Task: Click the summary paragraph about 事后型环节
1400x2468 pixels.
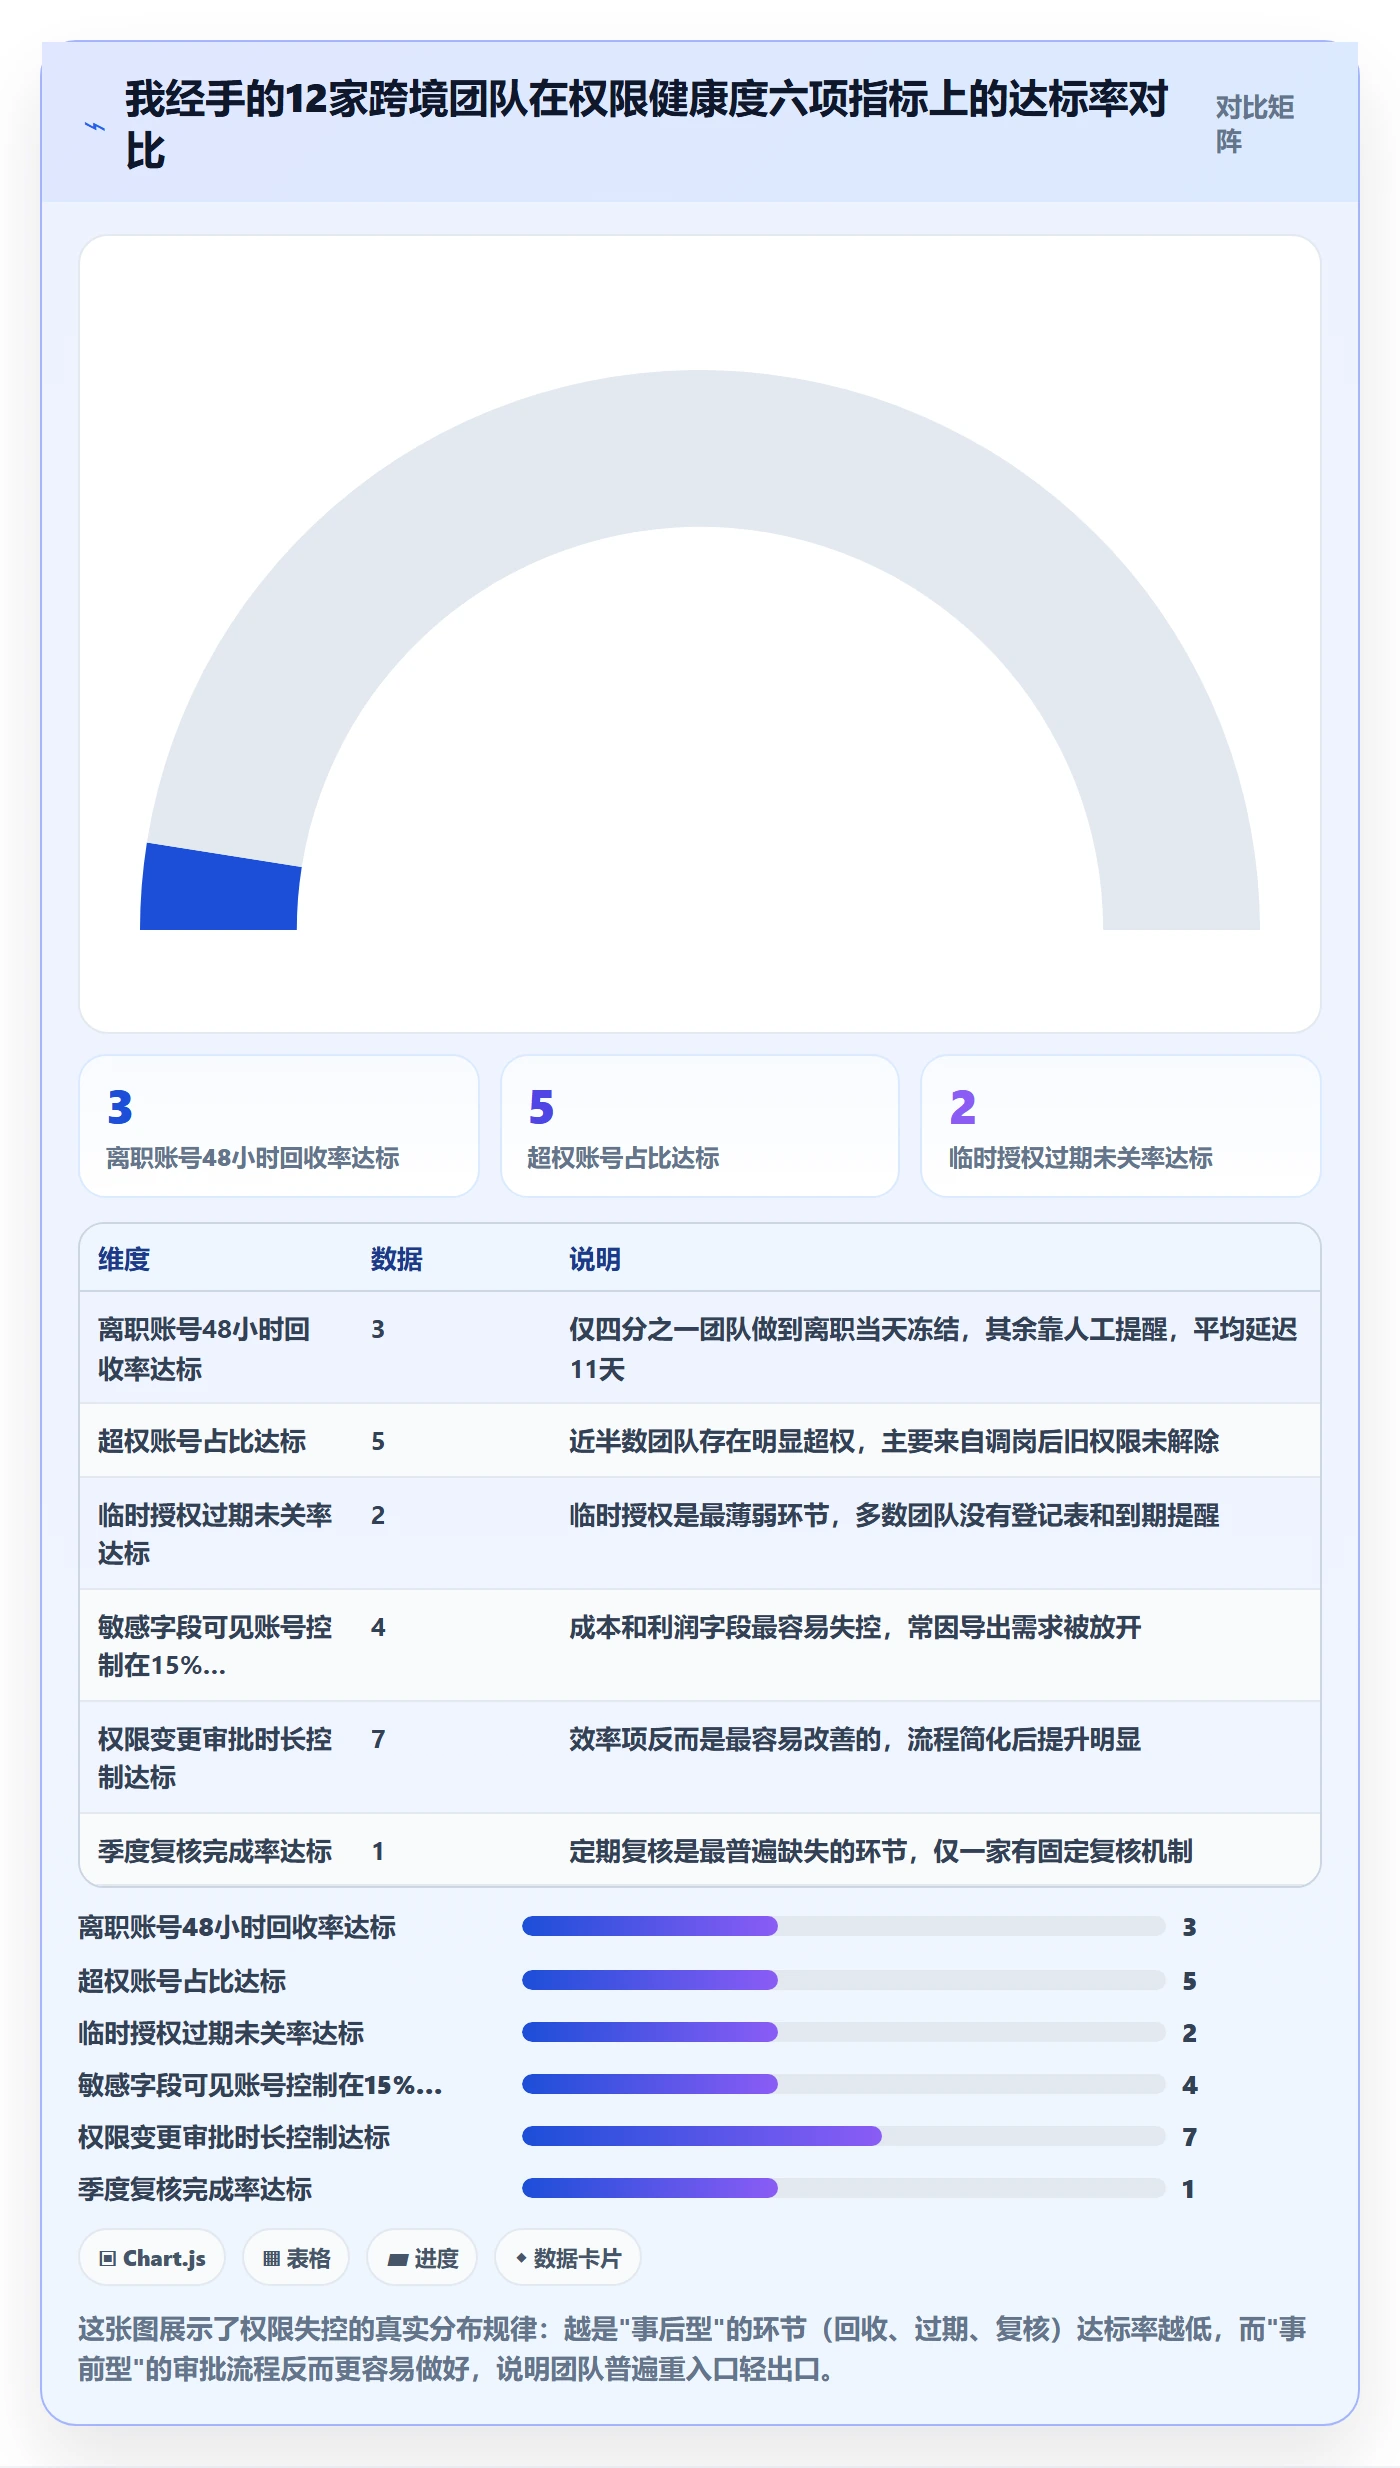Action: tap(692, 2349)
